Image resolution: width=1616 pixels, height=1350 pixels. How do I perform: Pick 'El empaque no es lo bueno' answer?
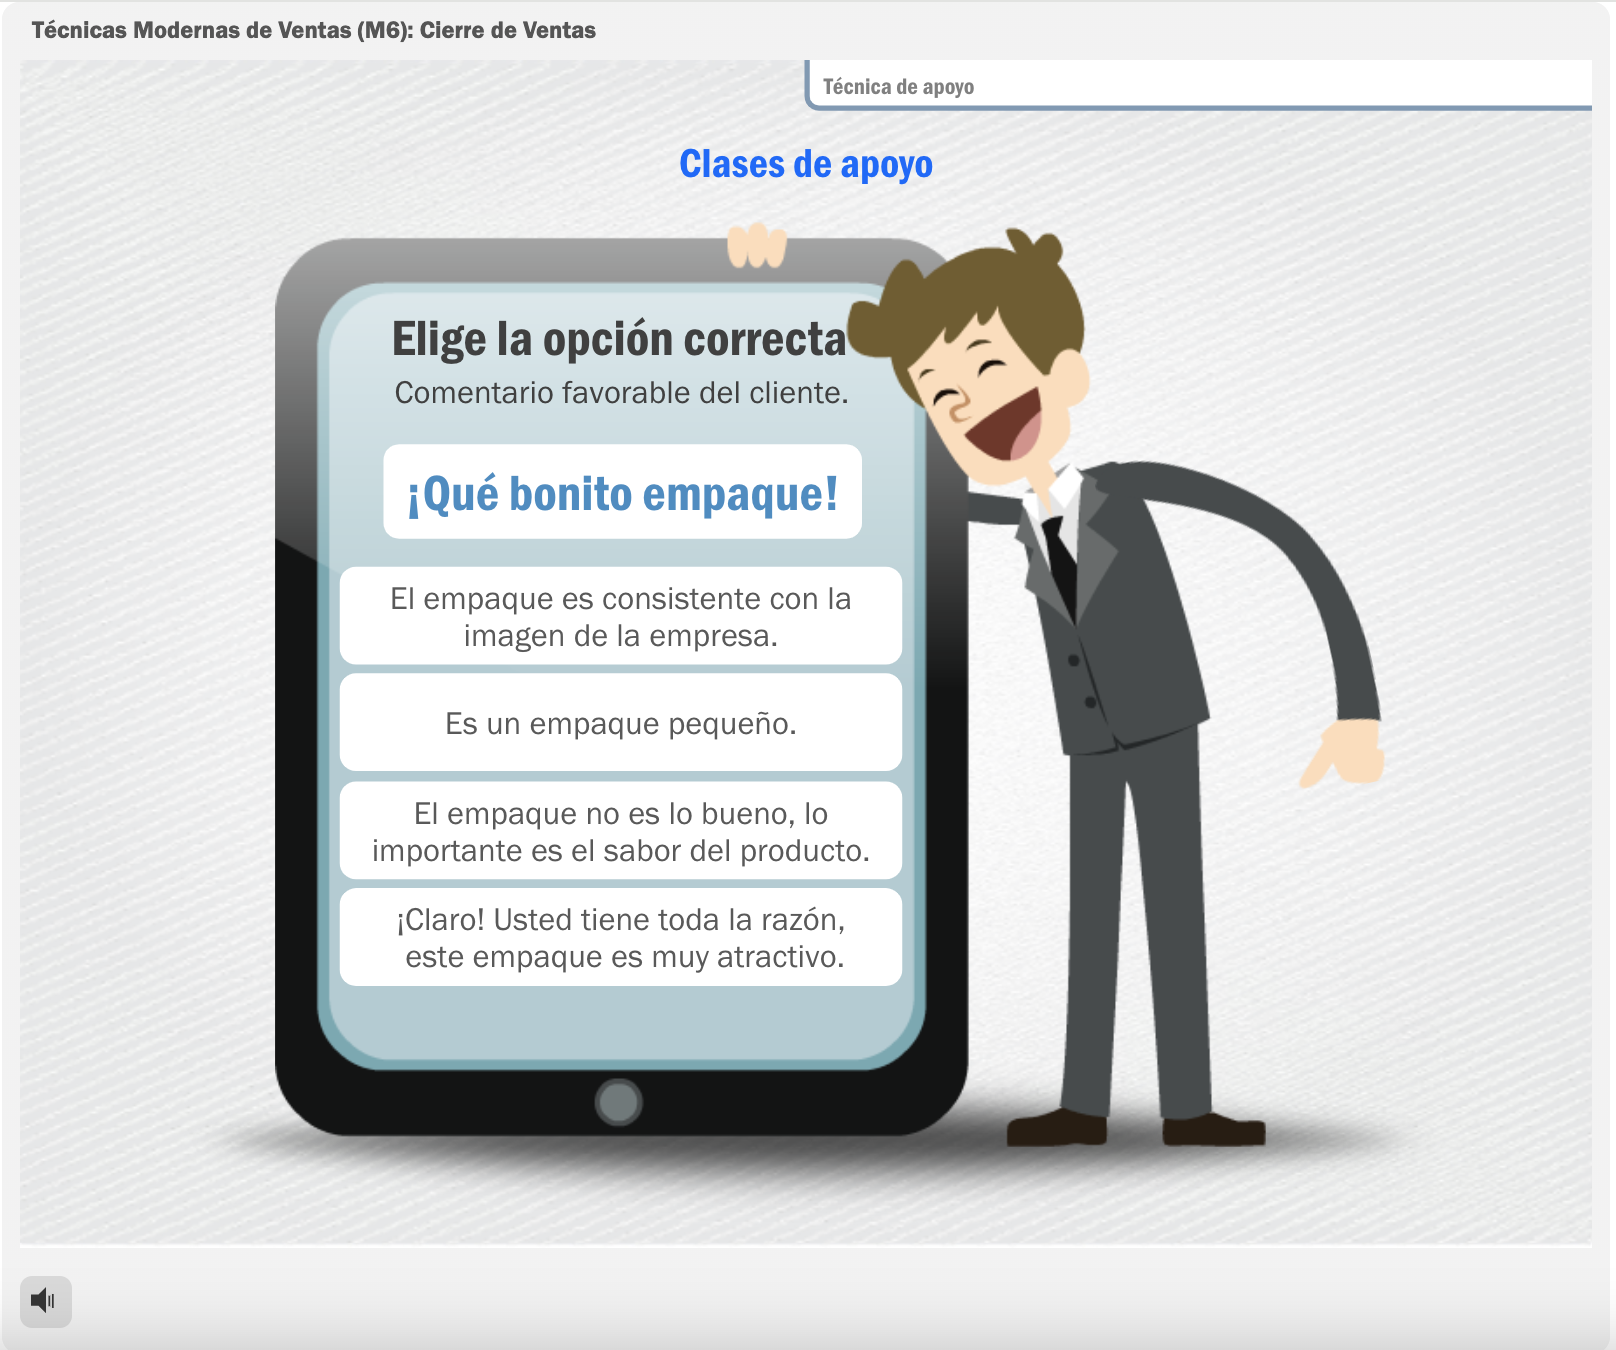coord(621,831)
